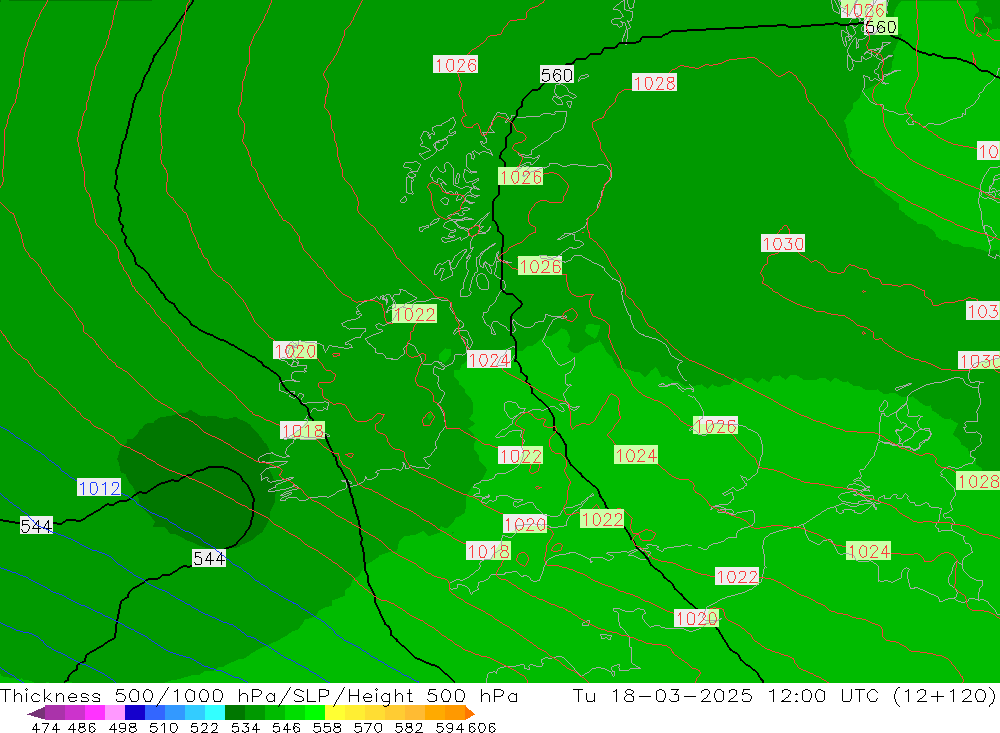Click the bright yellow legend swatch

tap(335, 713)
